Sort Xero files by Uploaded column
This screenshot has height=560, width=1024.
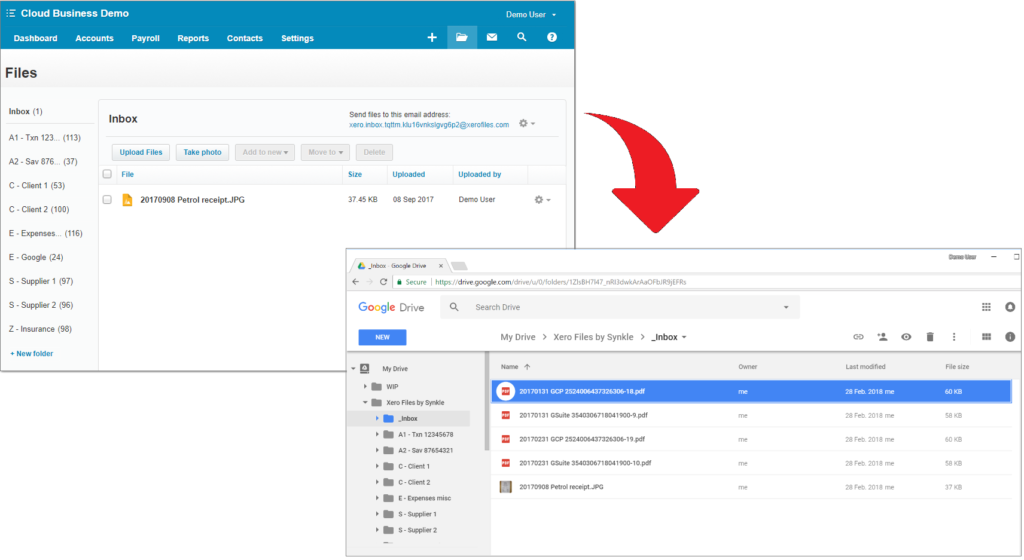click(x=408, y=174)
